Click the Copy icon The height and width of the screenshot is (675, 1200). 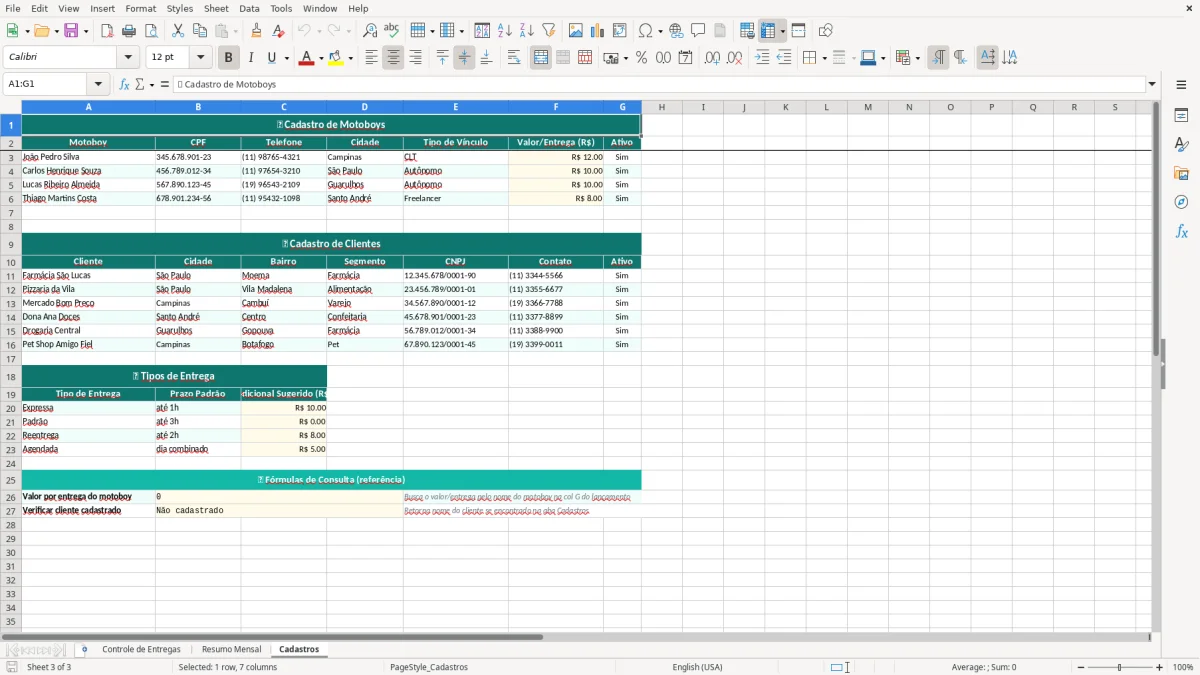pos(199,31)
